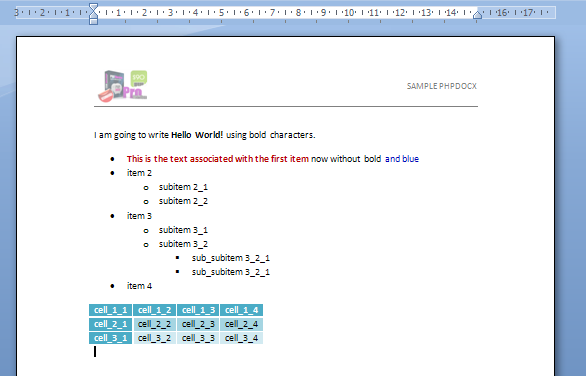
Task: Click the bold Hello World! text
Action: coord(197,135)
